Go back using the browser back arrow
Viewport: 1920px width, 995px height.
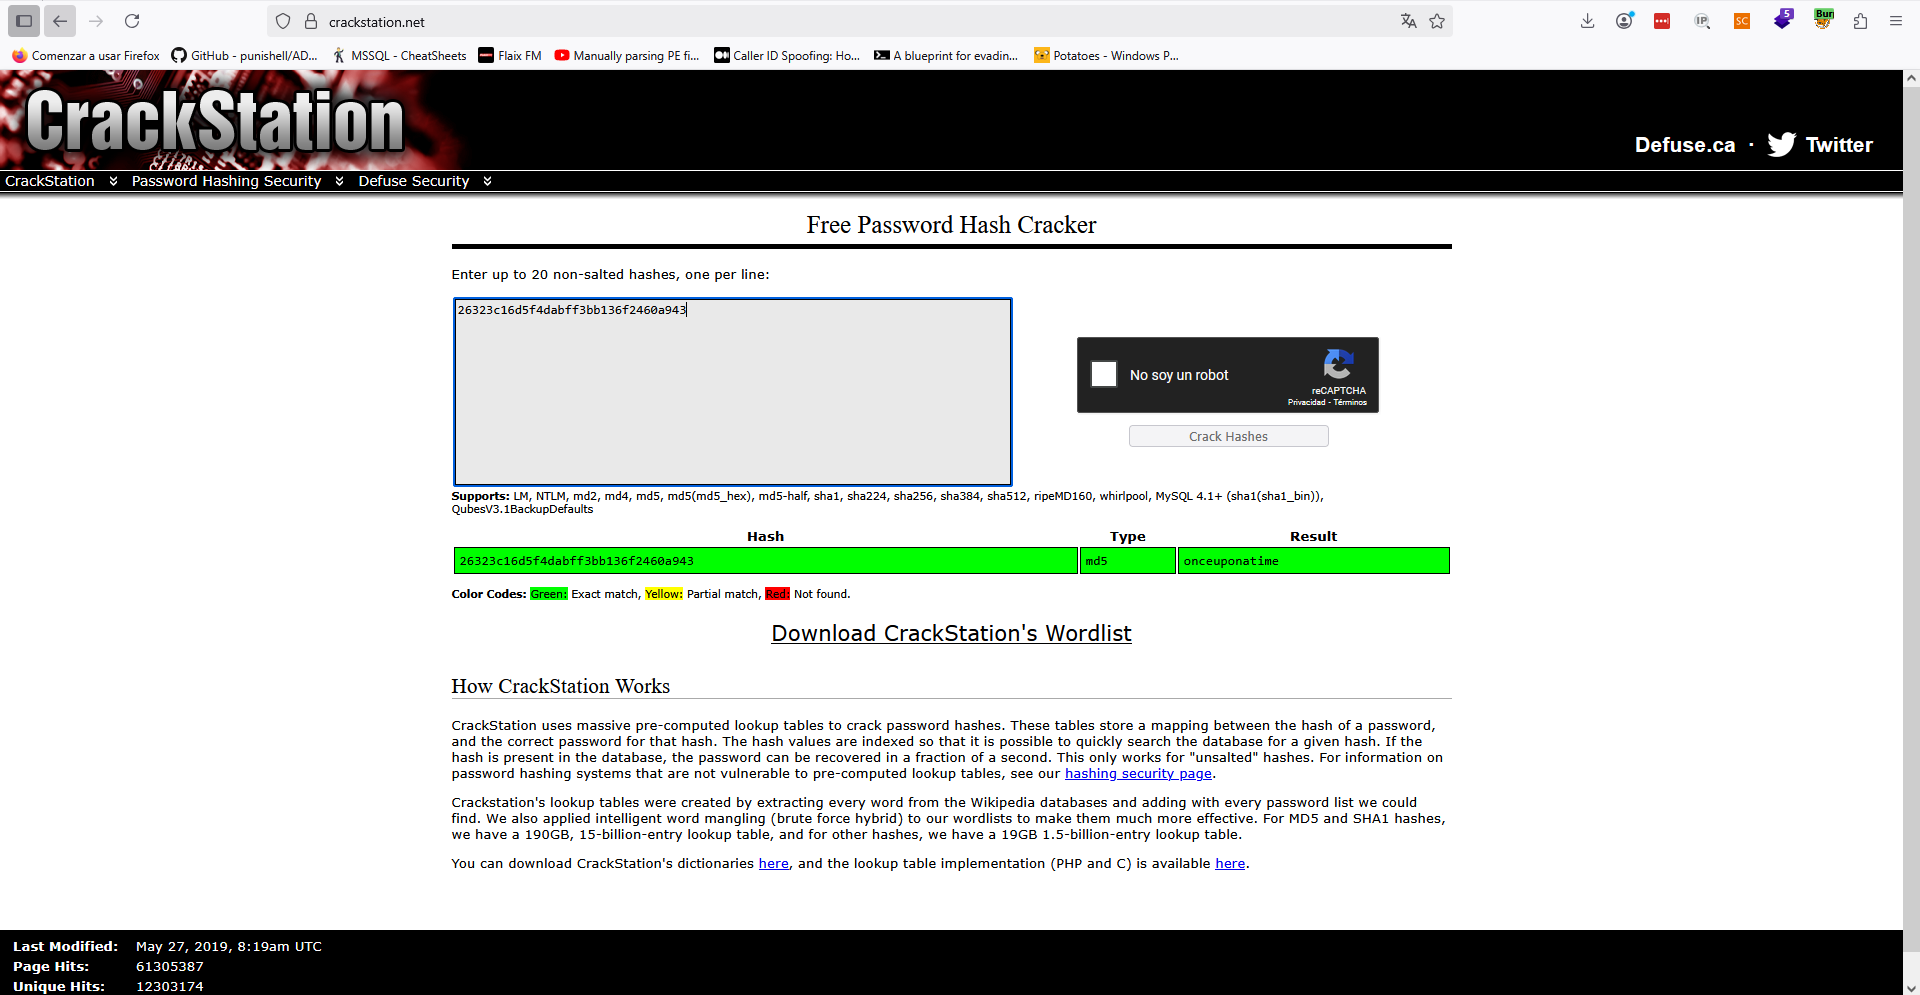click(x=60, y=21)
